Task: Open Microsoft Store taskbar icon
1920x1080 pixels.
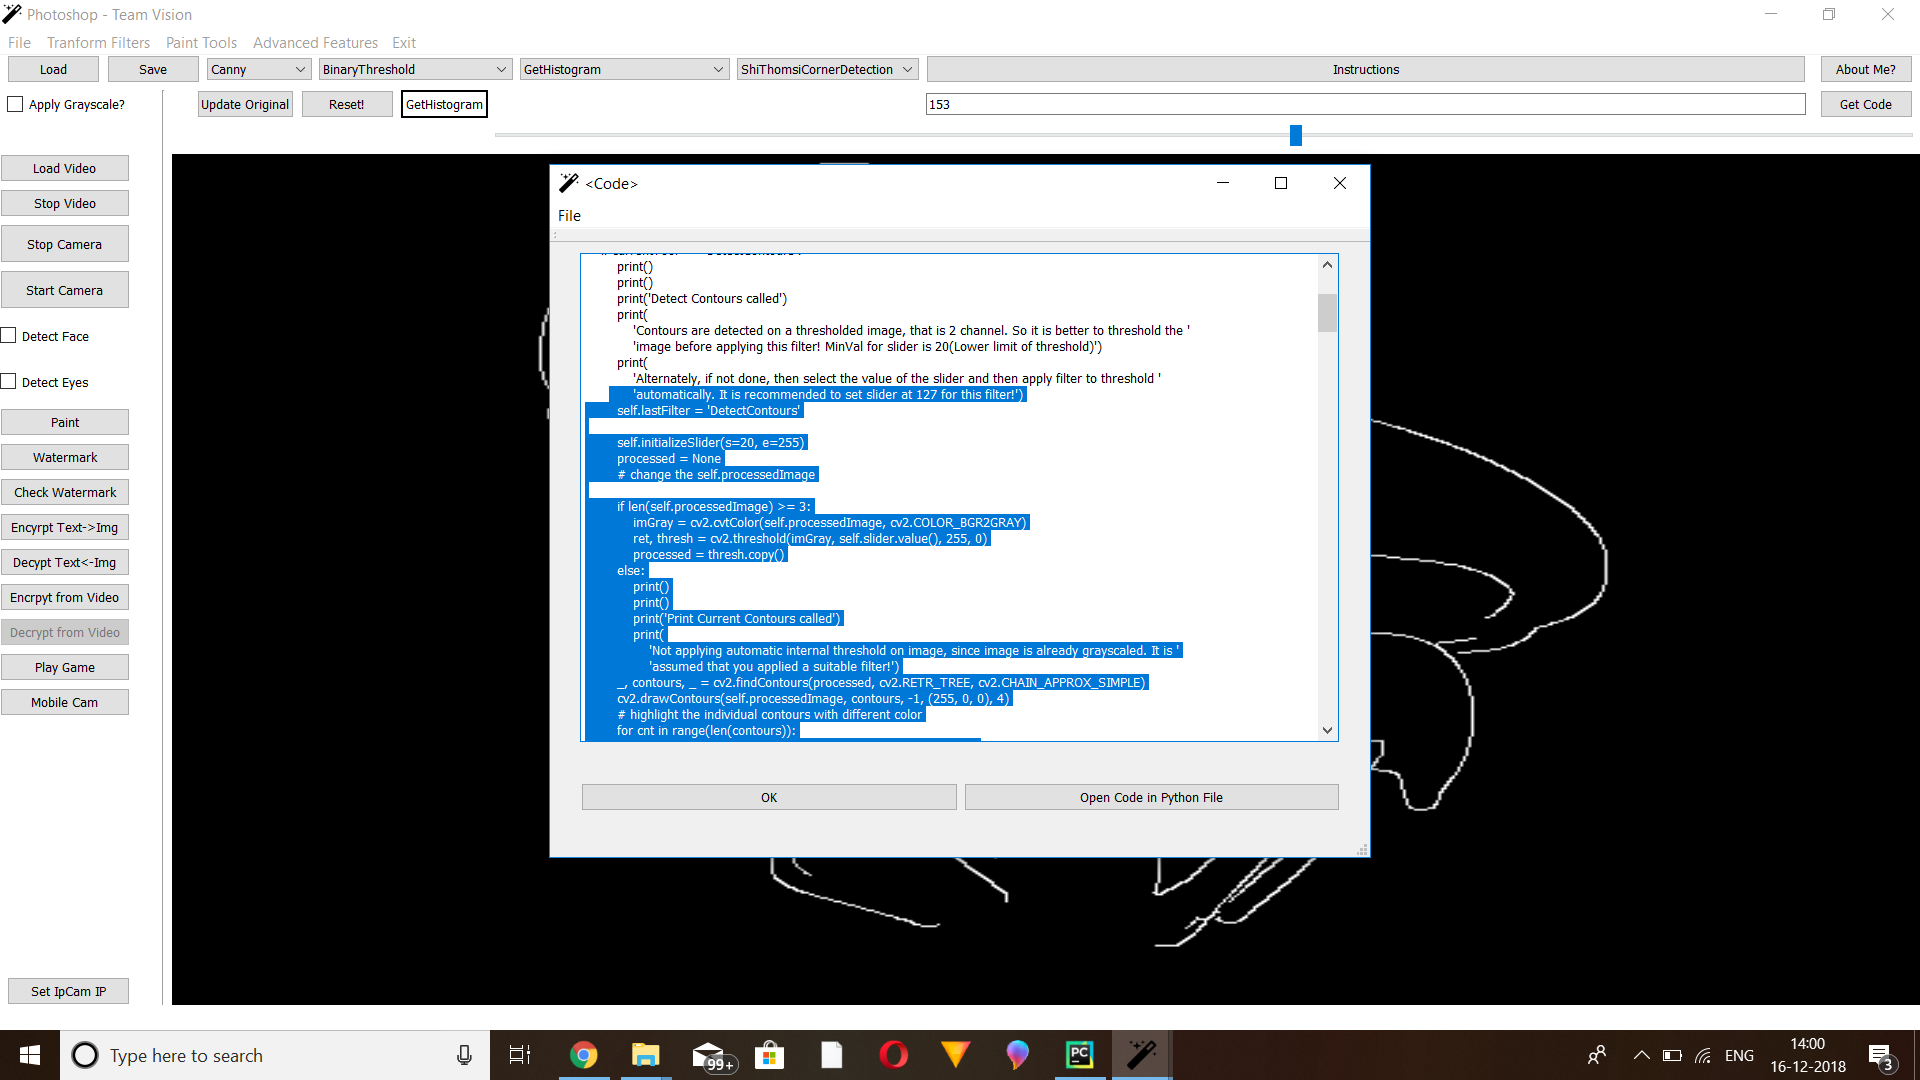Action: 769,1055
